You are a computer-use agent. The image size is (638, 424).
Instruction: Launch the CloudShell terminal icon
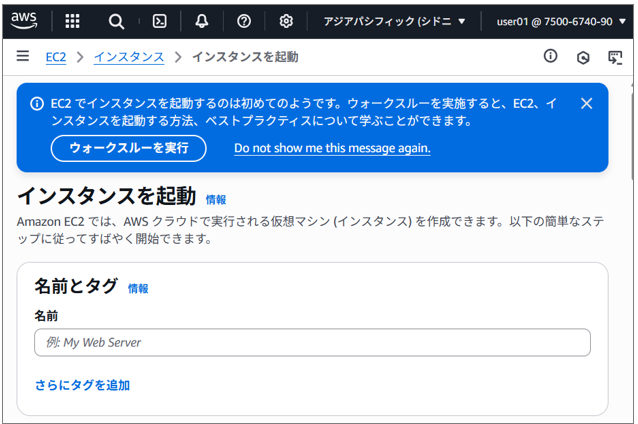tap(159, 21)
